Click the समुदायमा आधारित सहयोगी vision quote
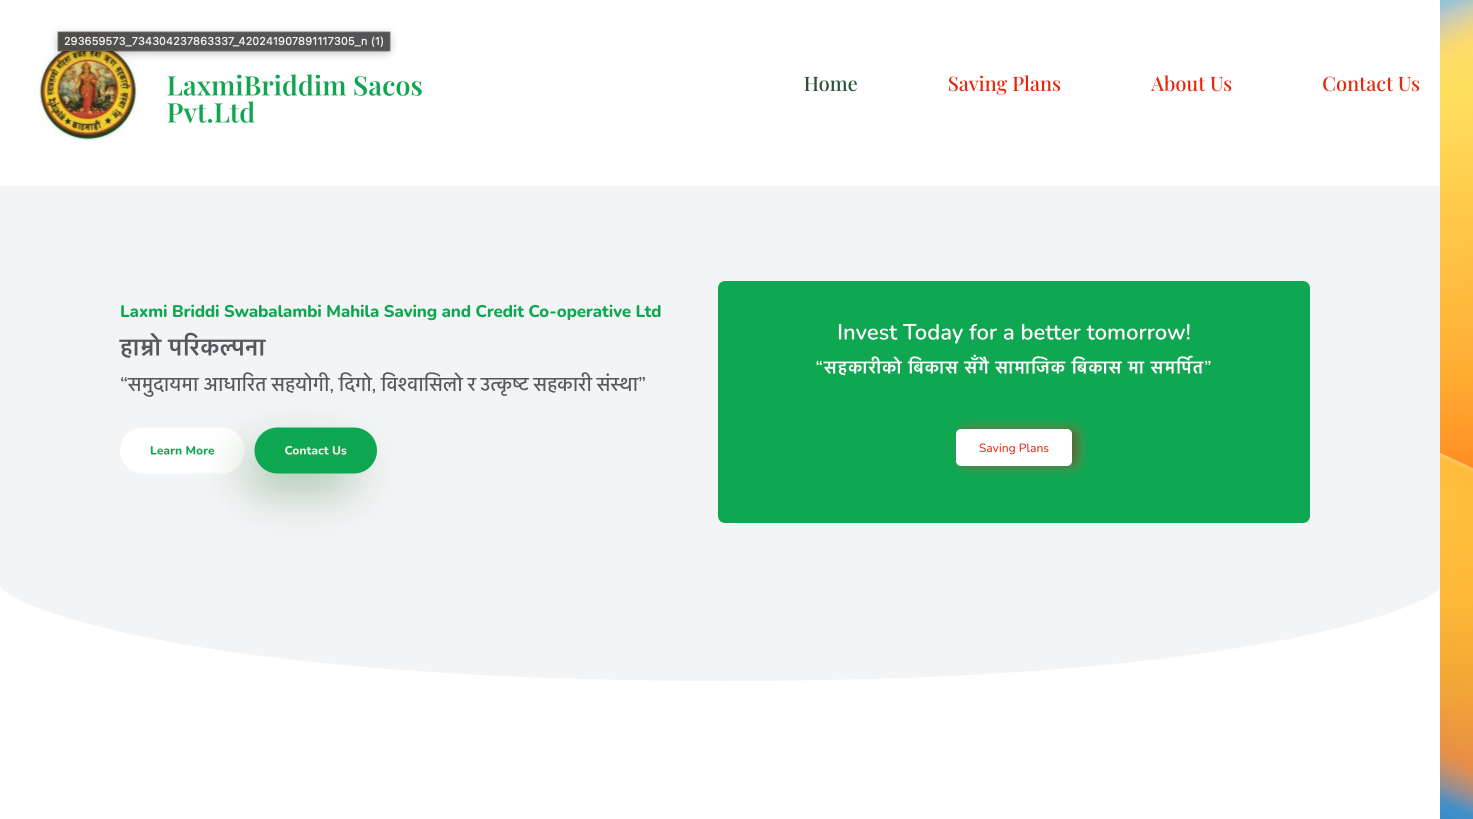The height and width of the screenshot is (819, 1473). pos(383,384)
